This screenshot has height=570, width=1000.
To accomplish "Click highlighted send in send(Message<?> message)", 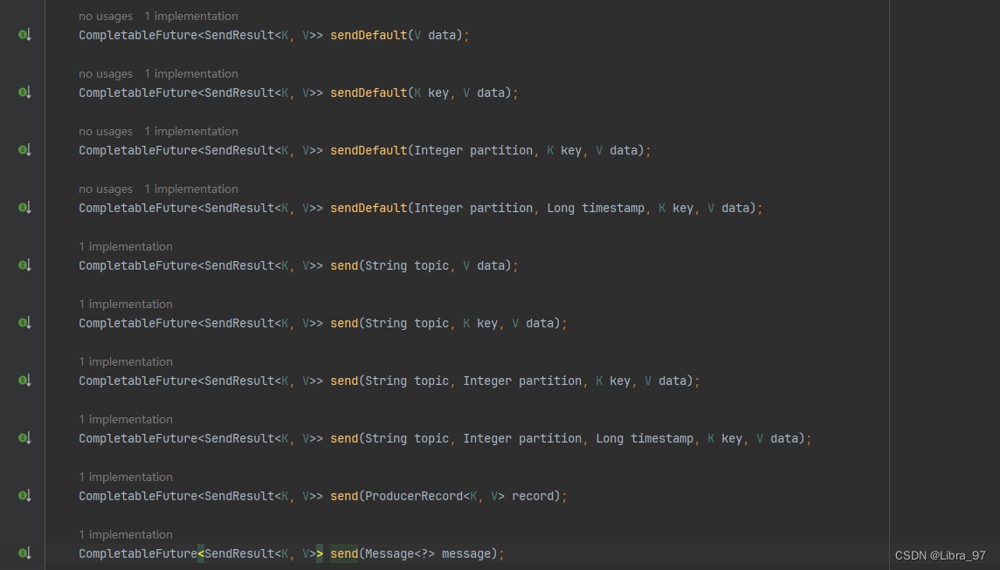I will click(344, 553).
